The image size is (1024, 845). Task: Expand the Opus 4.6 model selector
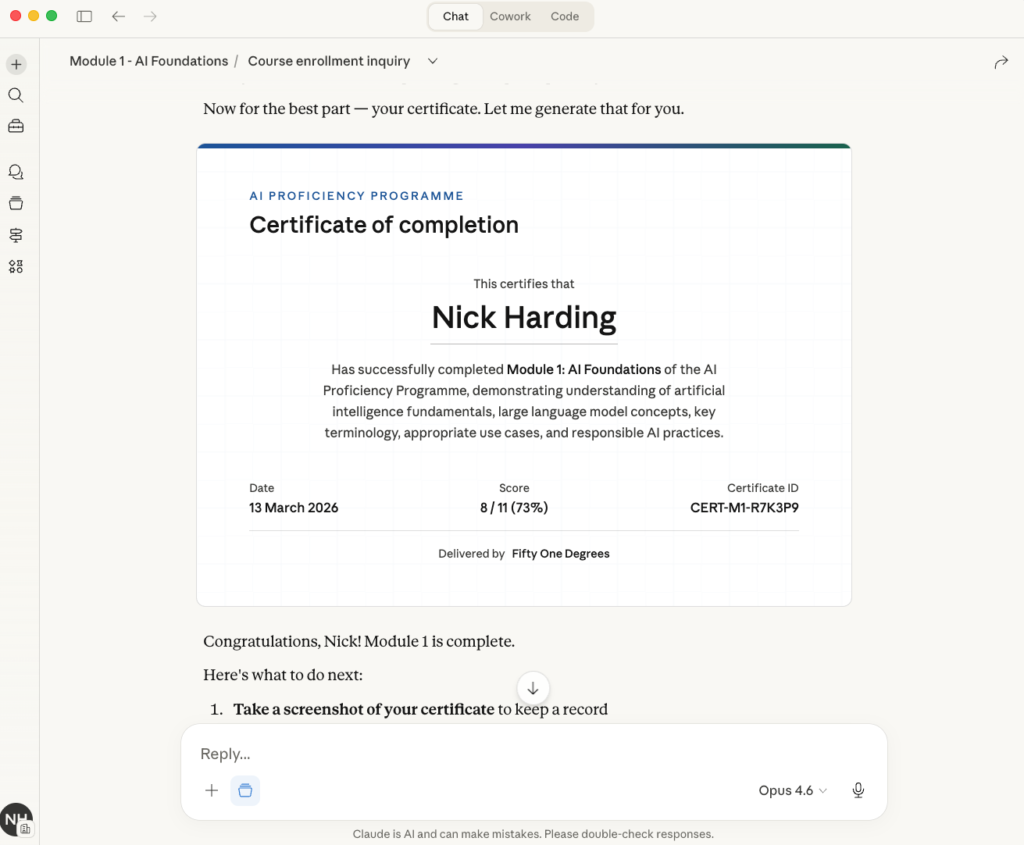pyautogui.click(x=793, y=790)
